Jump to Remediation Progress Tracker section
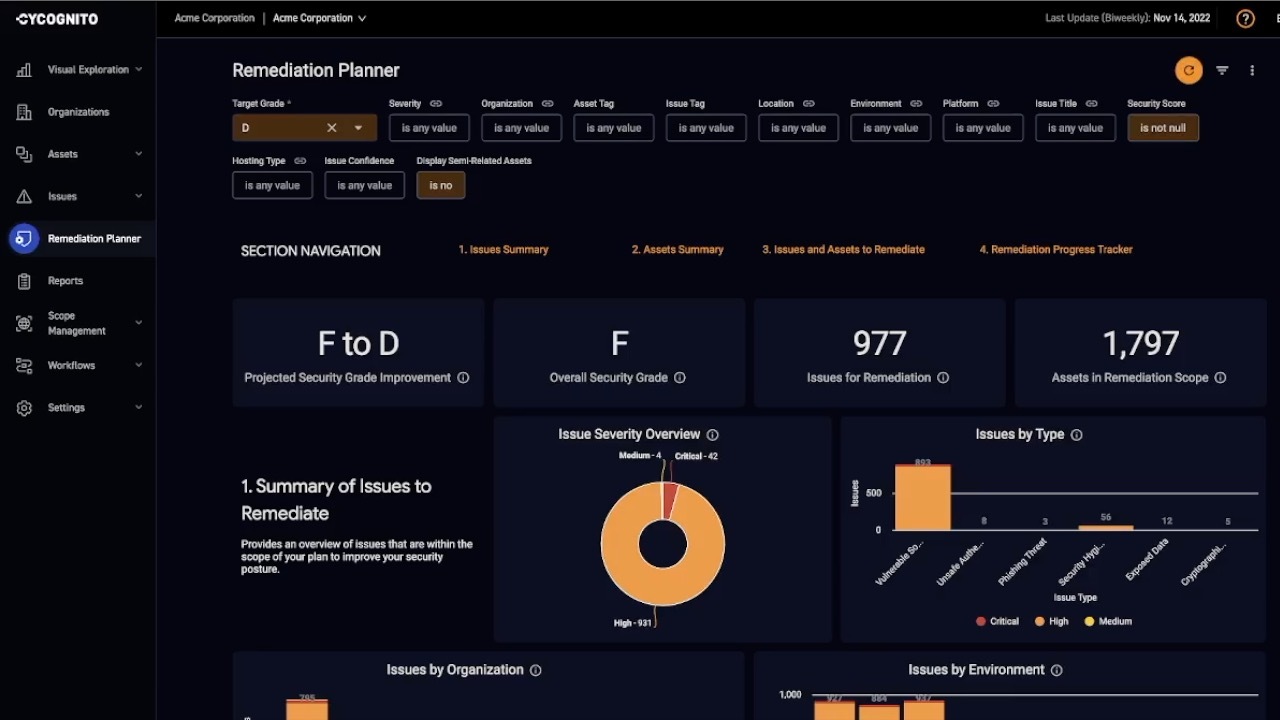 click(x=1055, y=250)
